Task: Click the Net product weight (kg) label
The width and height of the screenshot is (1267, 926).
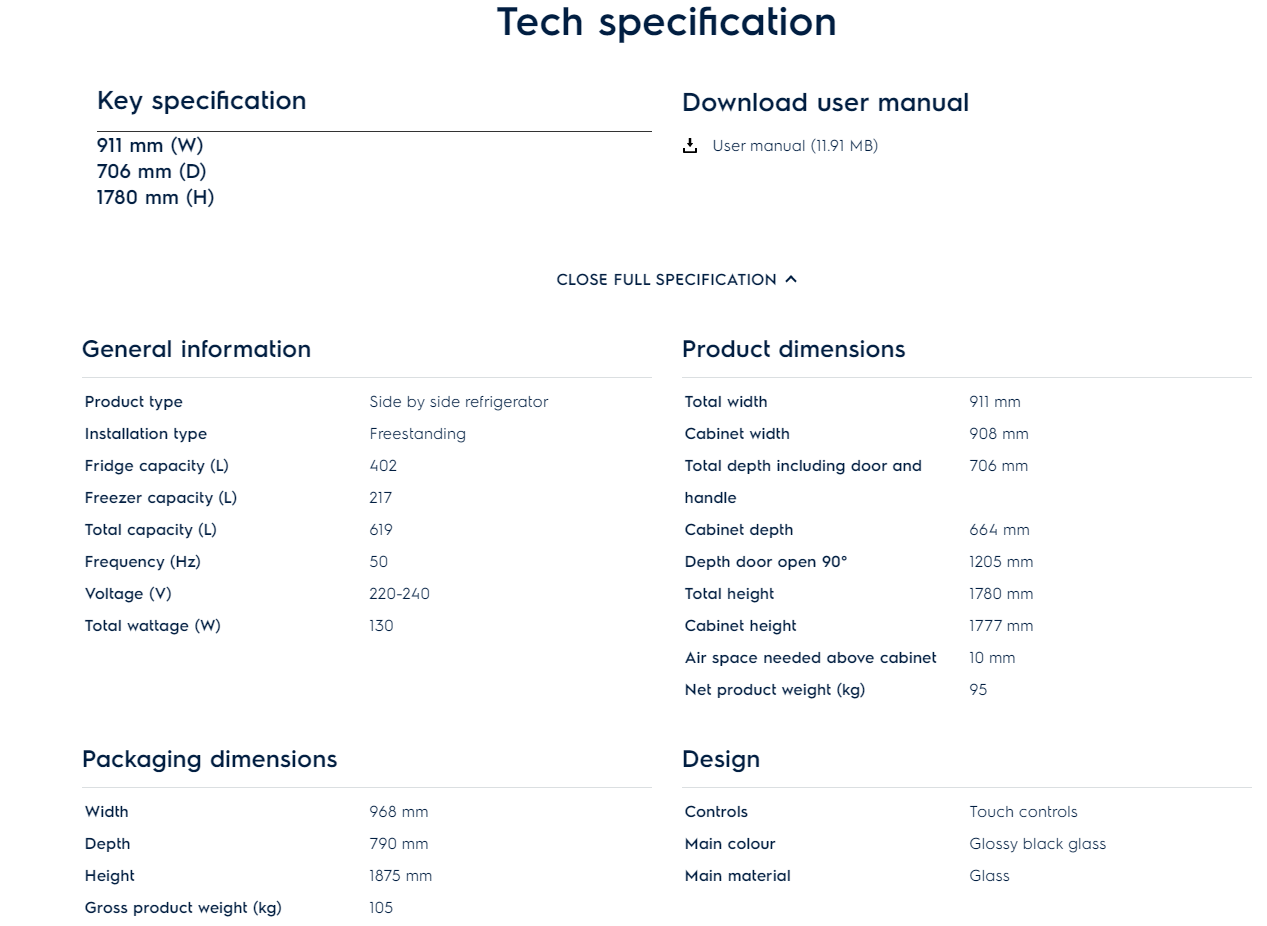Action: click(x=774, y=690)
